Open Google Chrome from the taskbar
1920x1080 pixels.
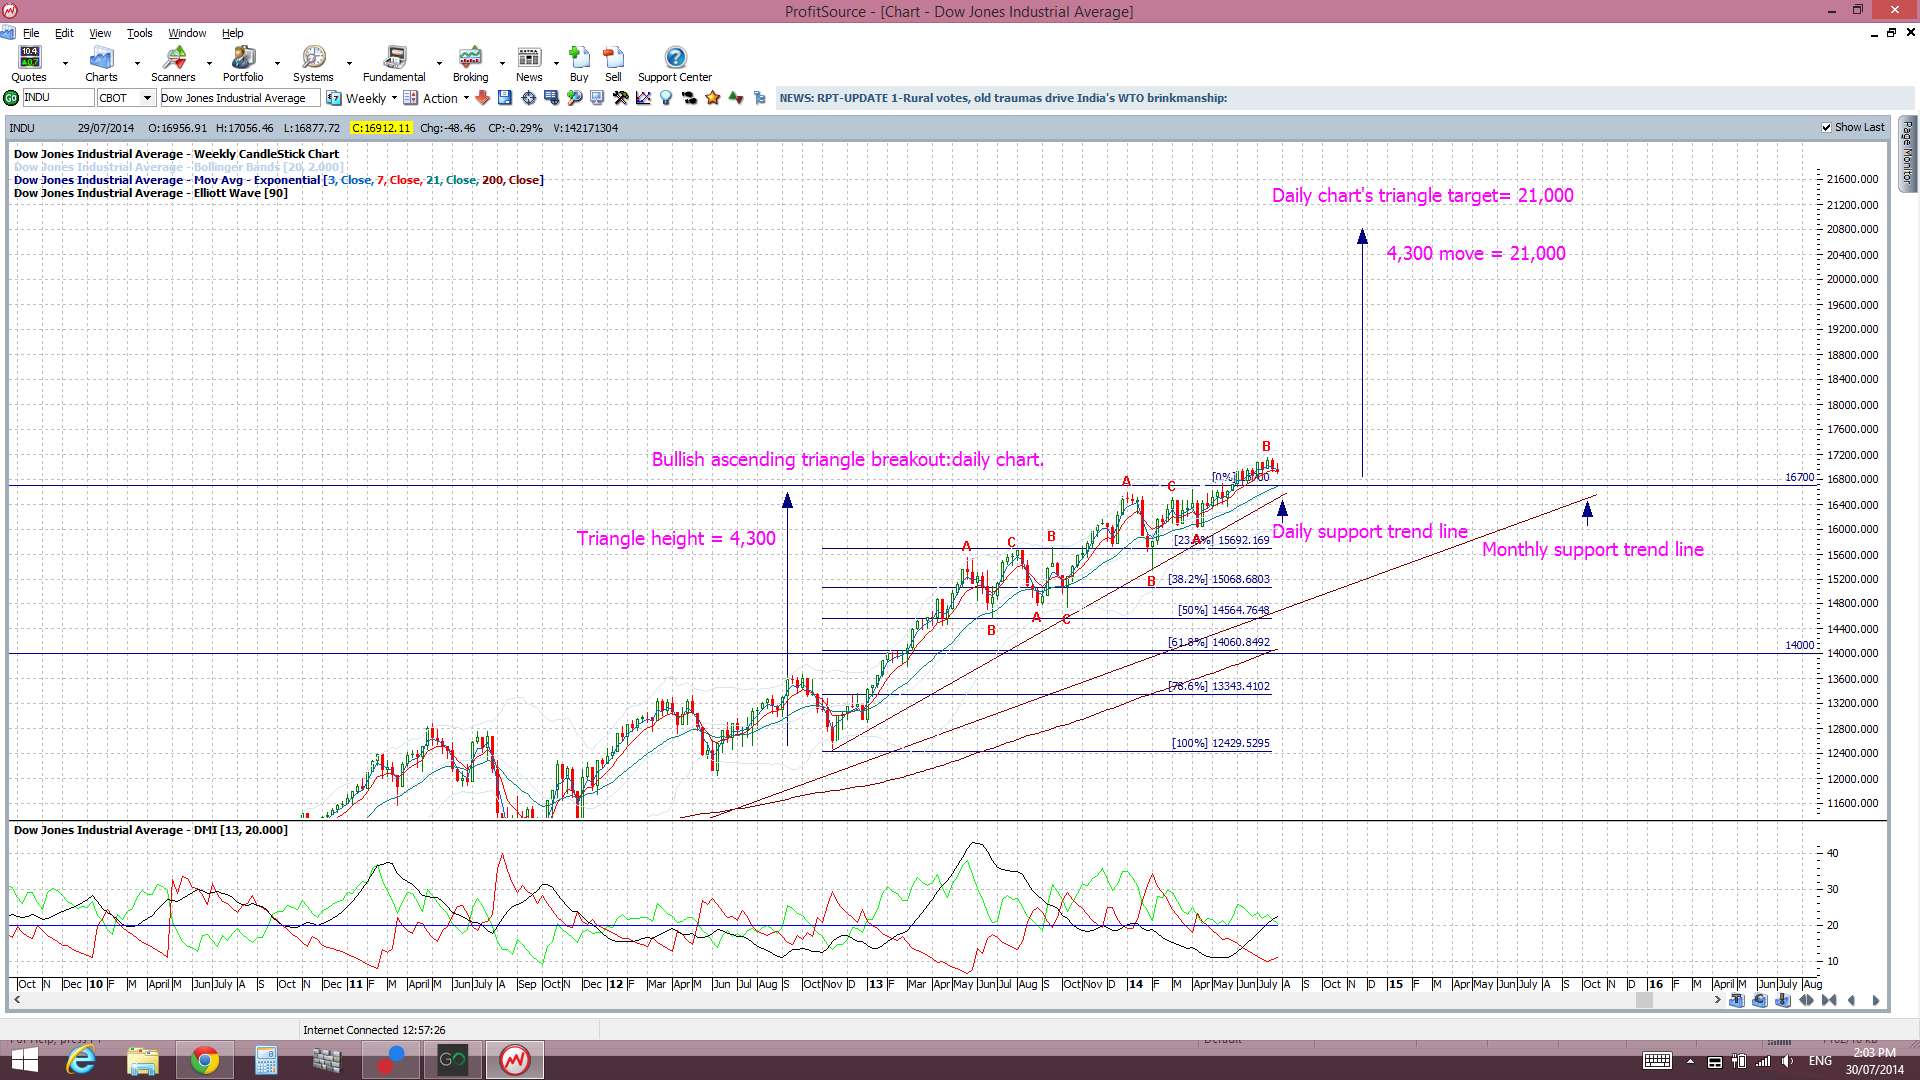(x=205, y=1060)
